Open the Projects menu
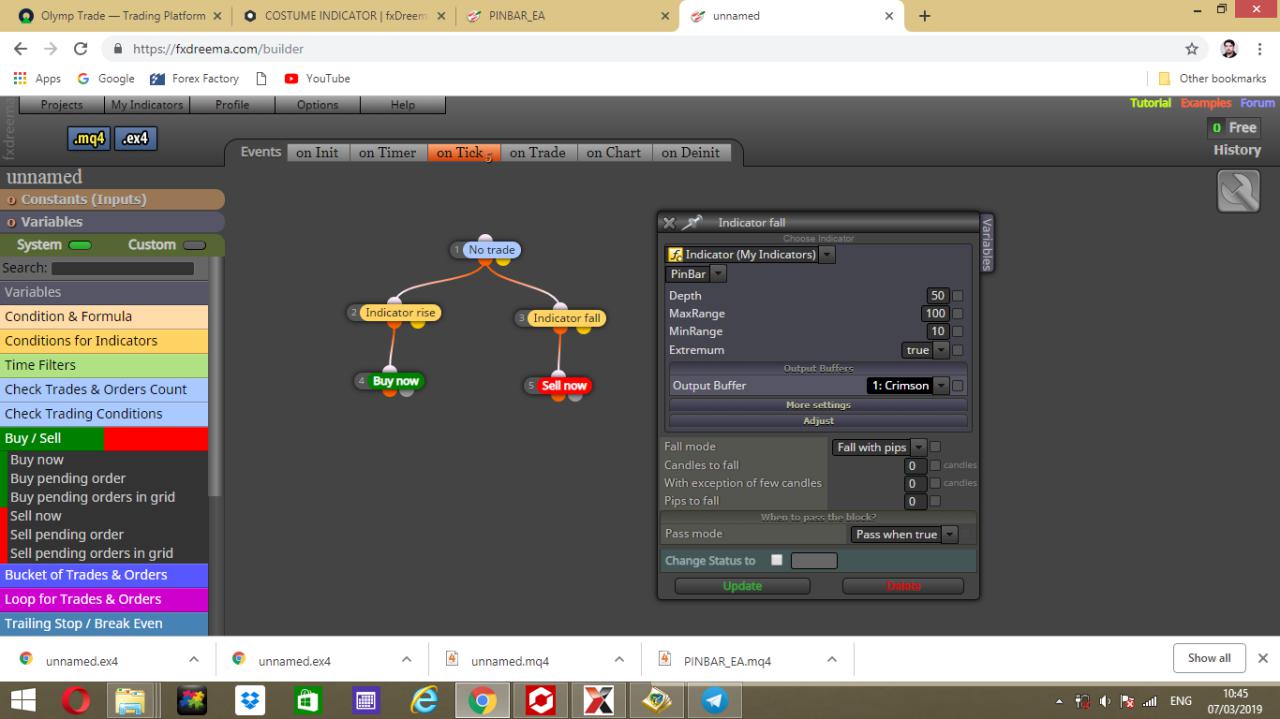The image size is (1280, 719). (x=62, y=105)
